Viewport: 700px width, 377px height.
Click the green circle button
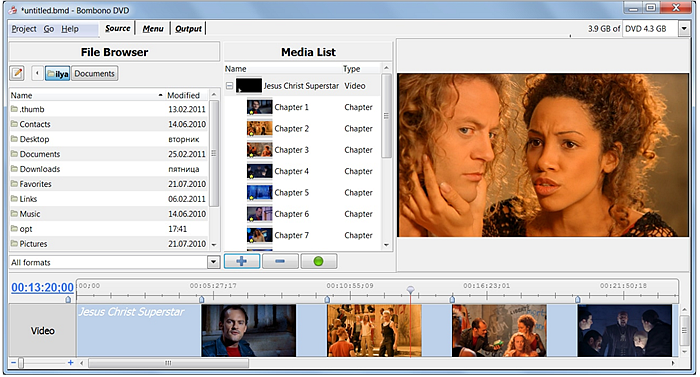[x=318, y=261]
